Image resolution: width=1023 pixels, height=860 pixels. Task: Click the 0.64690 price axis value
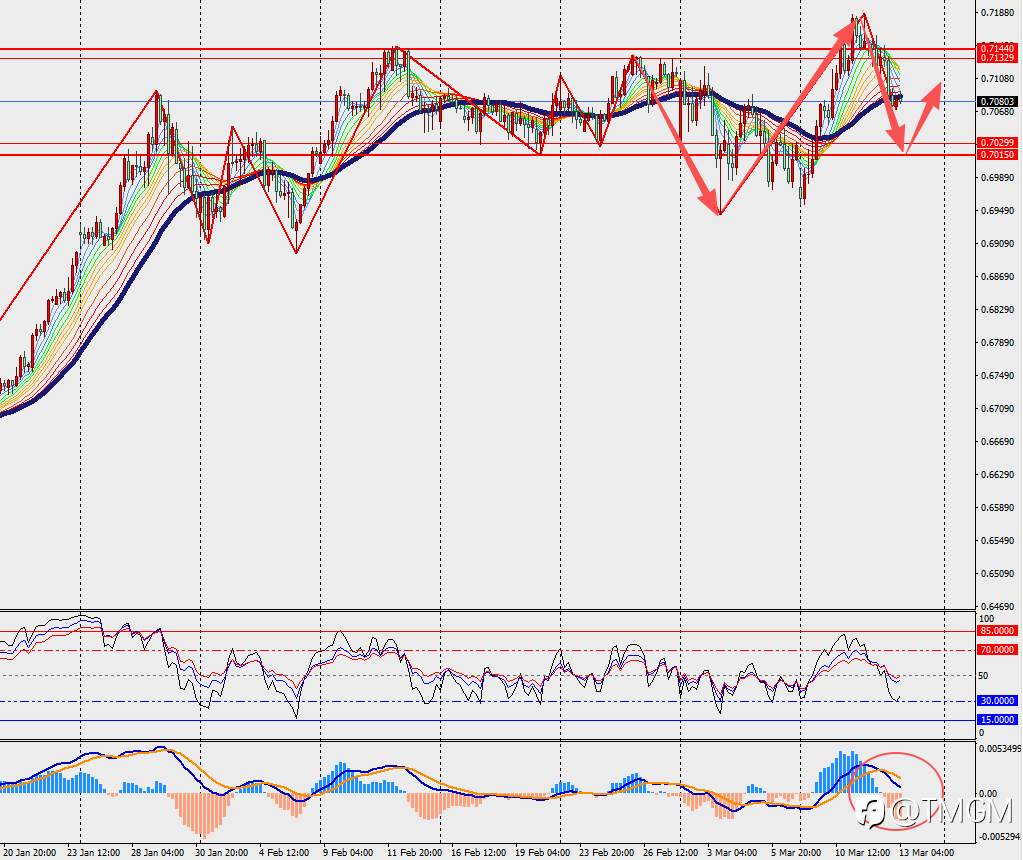point(998,606)
